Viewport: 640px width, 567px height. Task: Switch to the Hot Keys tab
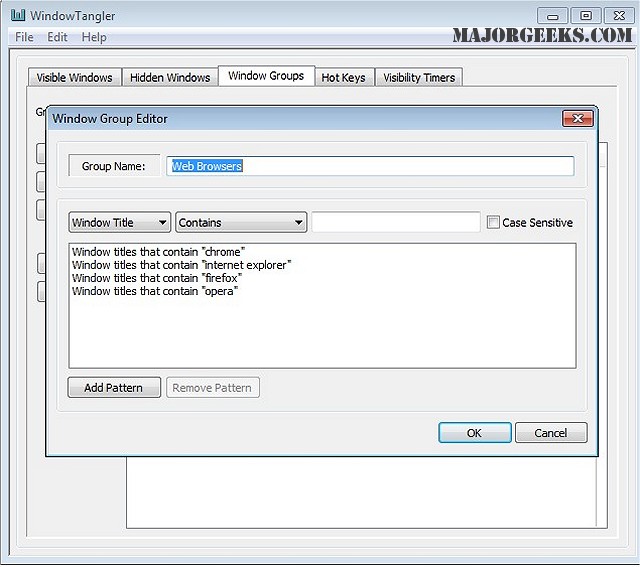(343, 77)
